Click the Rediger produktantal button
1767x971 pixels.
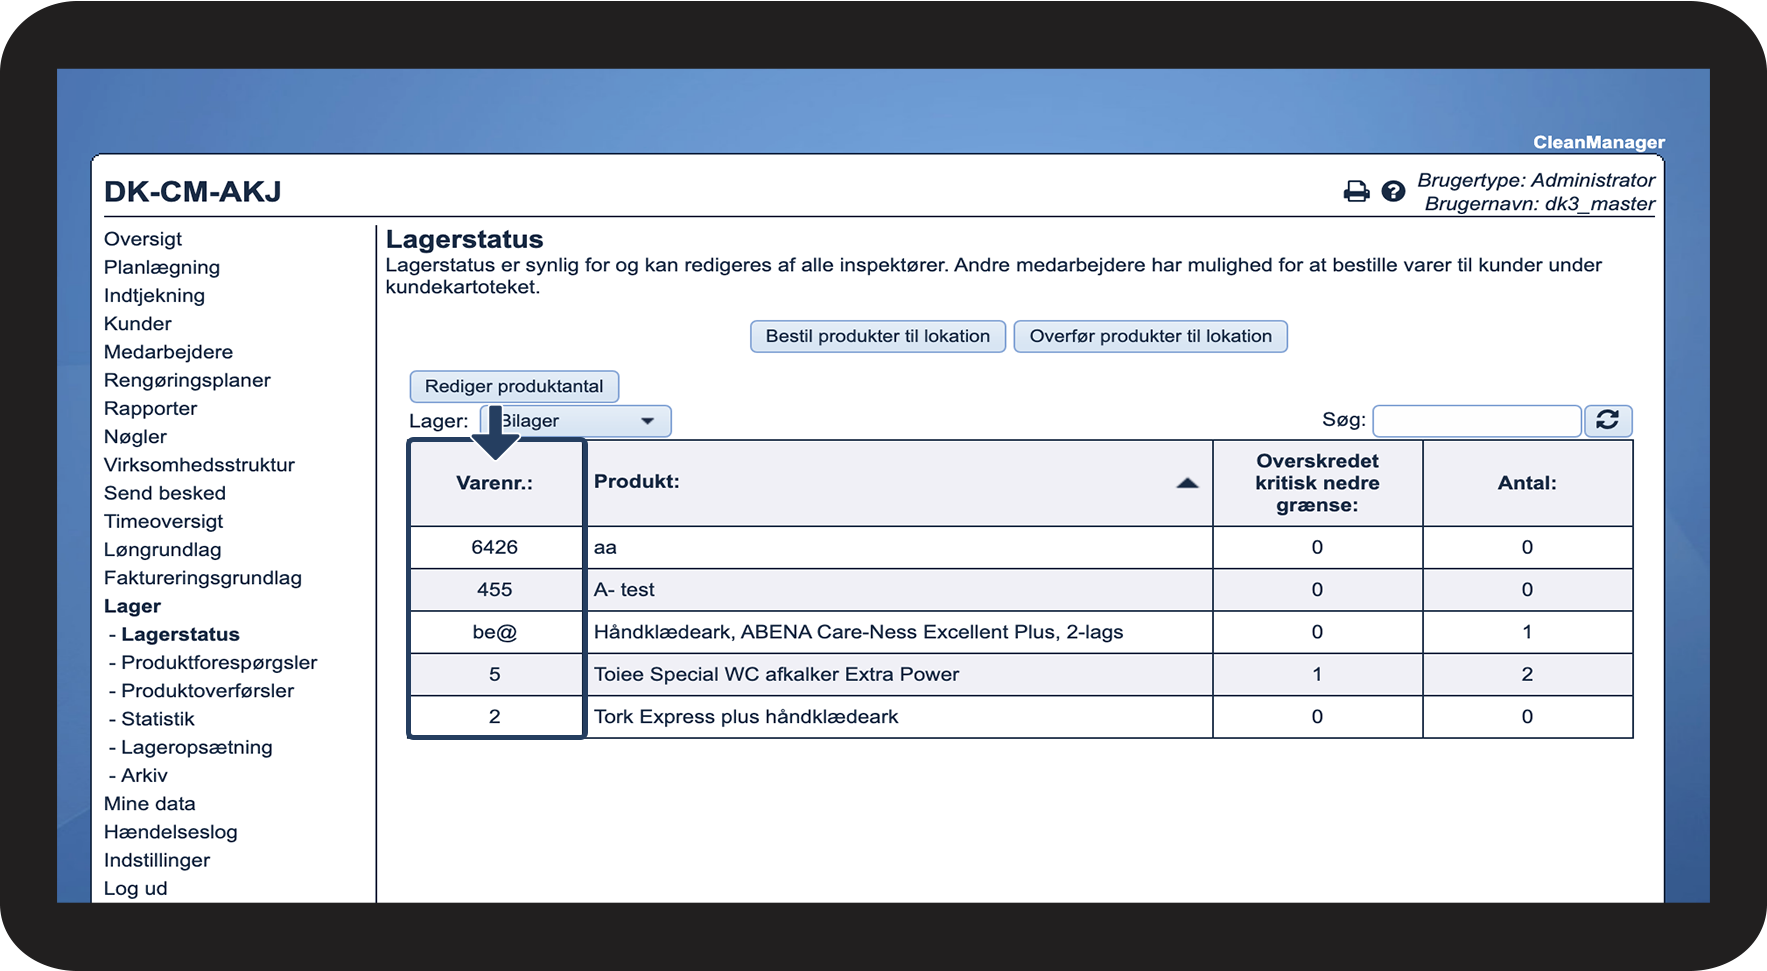click(x=514, y=386)
